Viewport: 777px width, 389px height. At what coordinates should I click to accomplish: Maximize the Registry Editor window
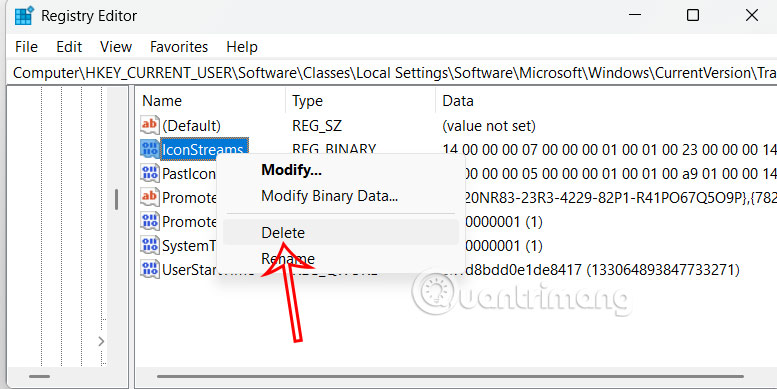pyautogui.click(x=693, y=15)
